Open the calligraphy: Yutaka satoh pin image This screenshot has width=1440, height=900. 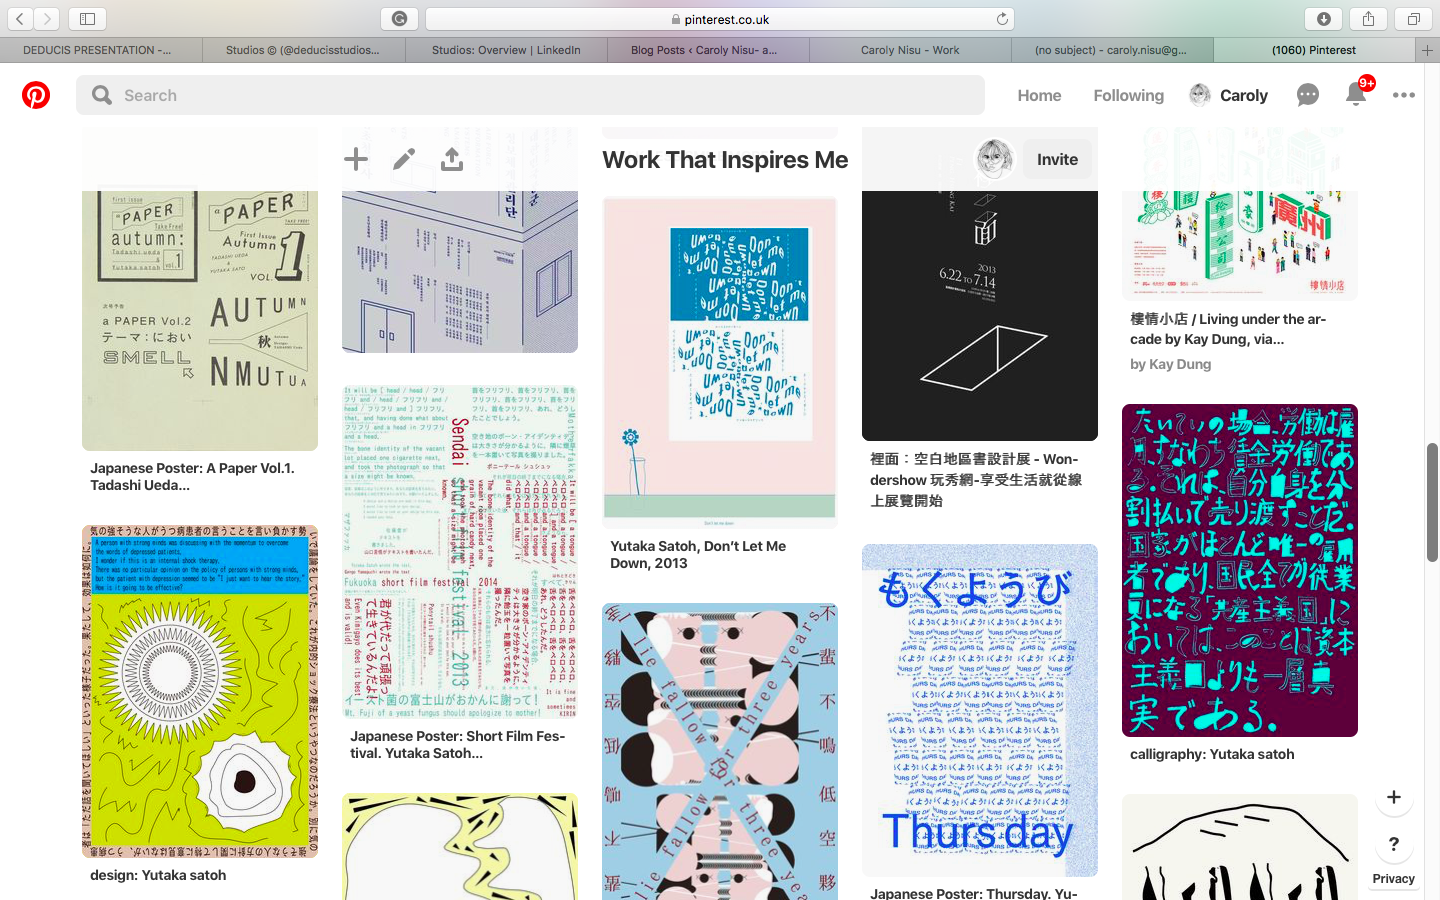1240,570
